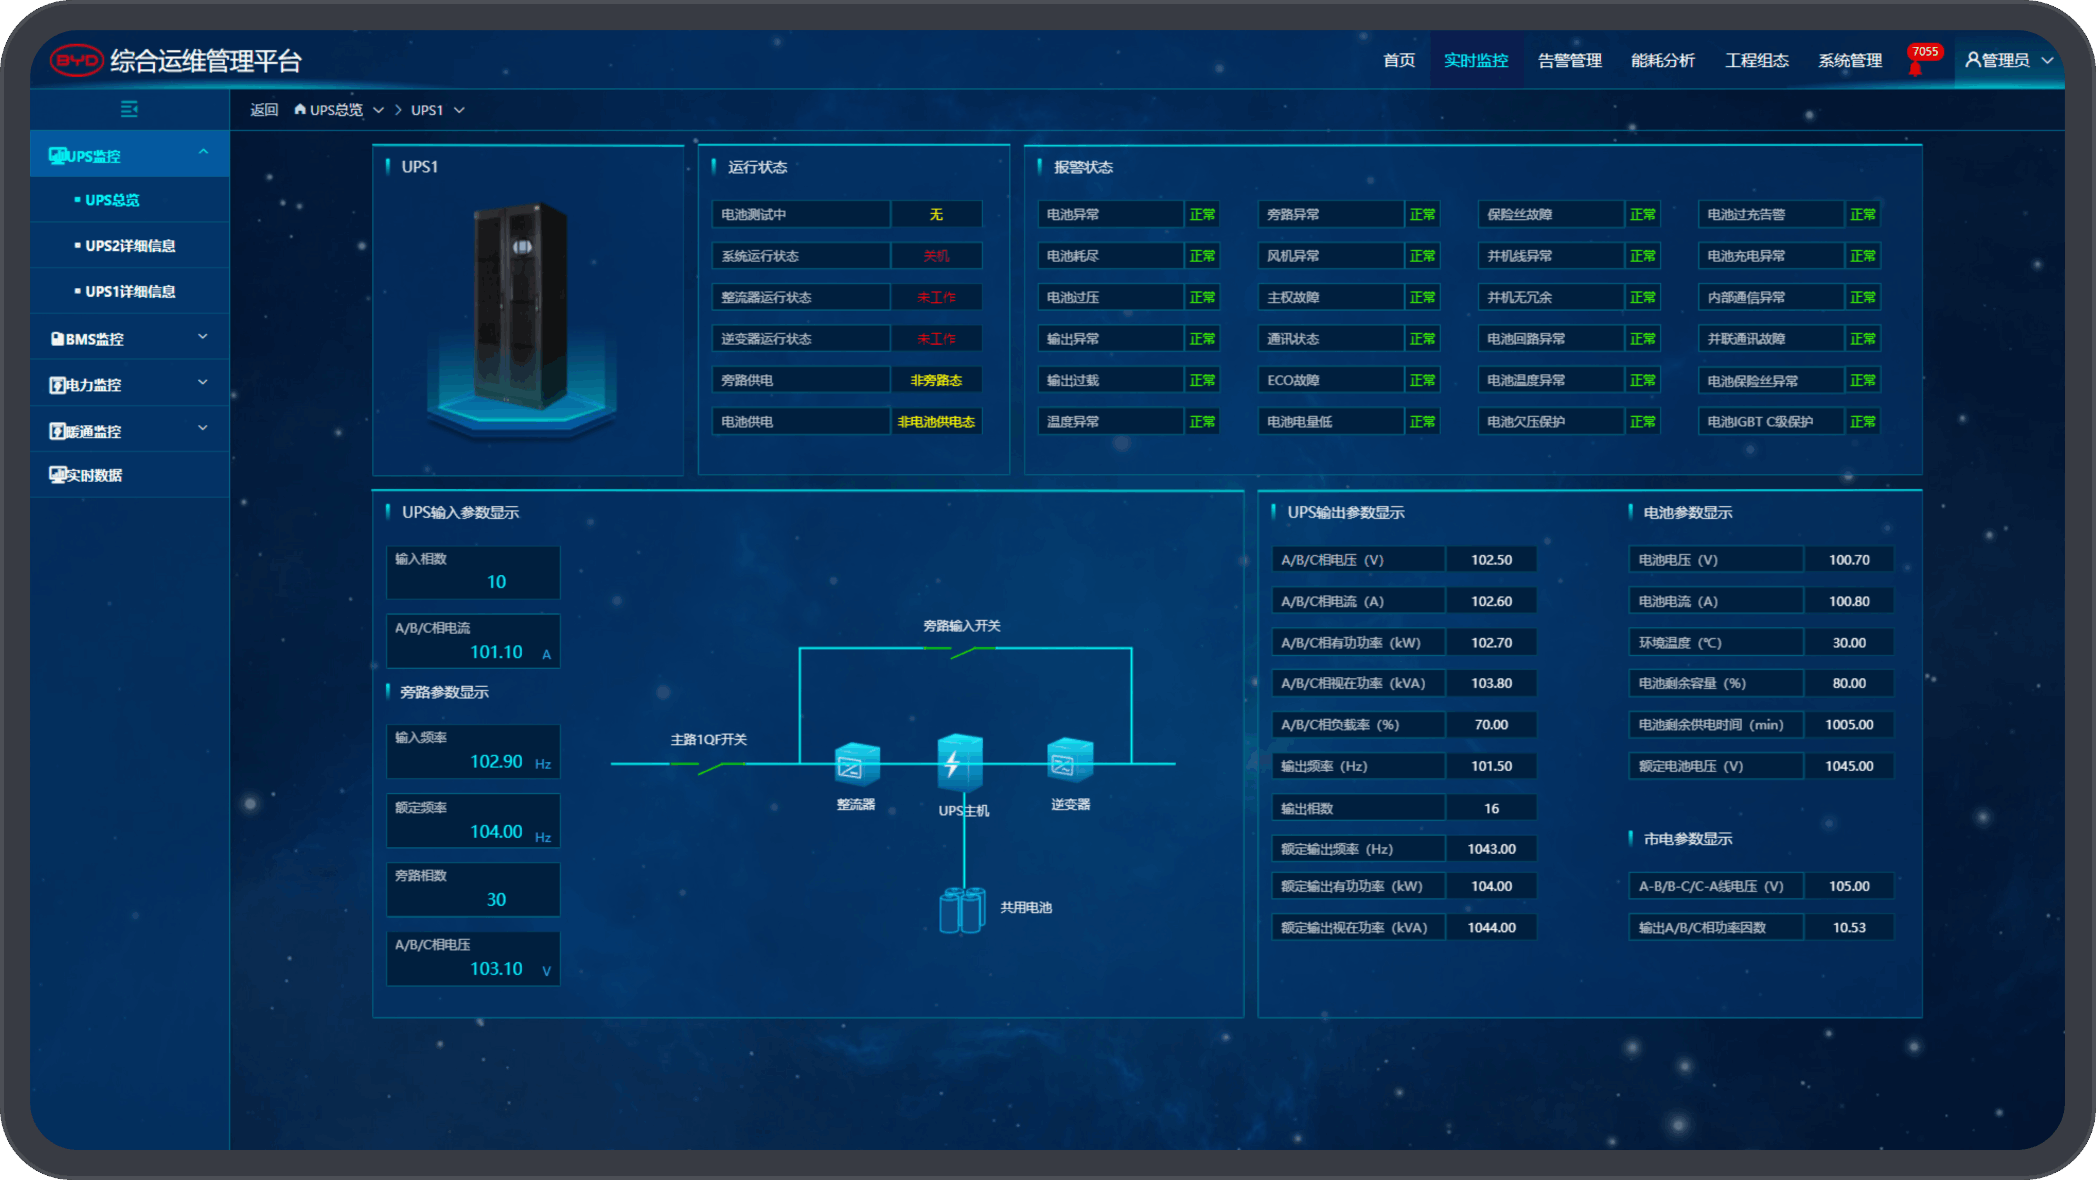
Task: Click the BMS监控 battery icon
Action: point(57,339)
